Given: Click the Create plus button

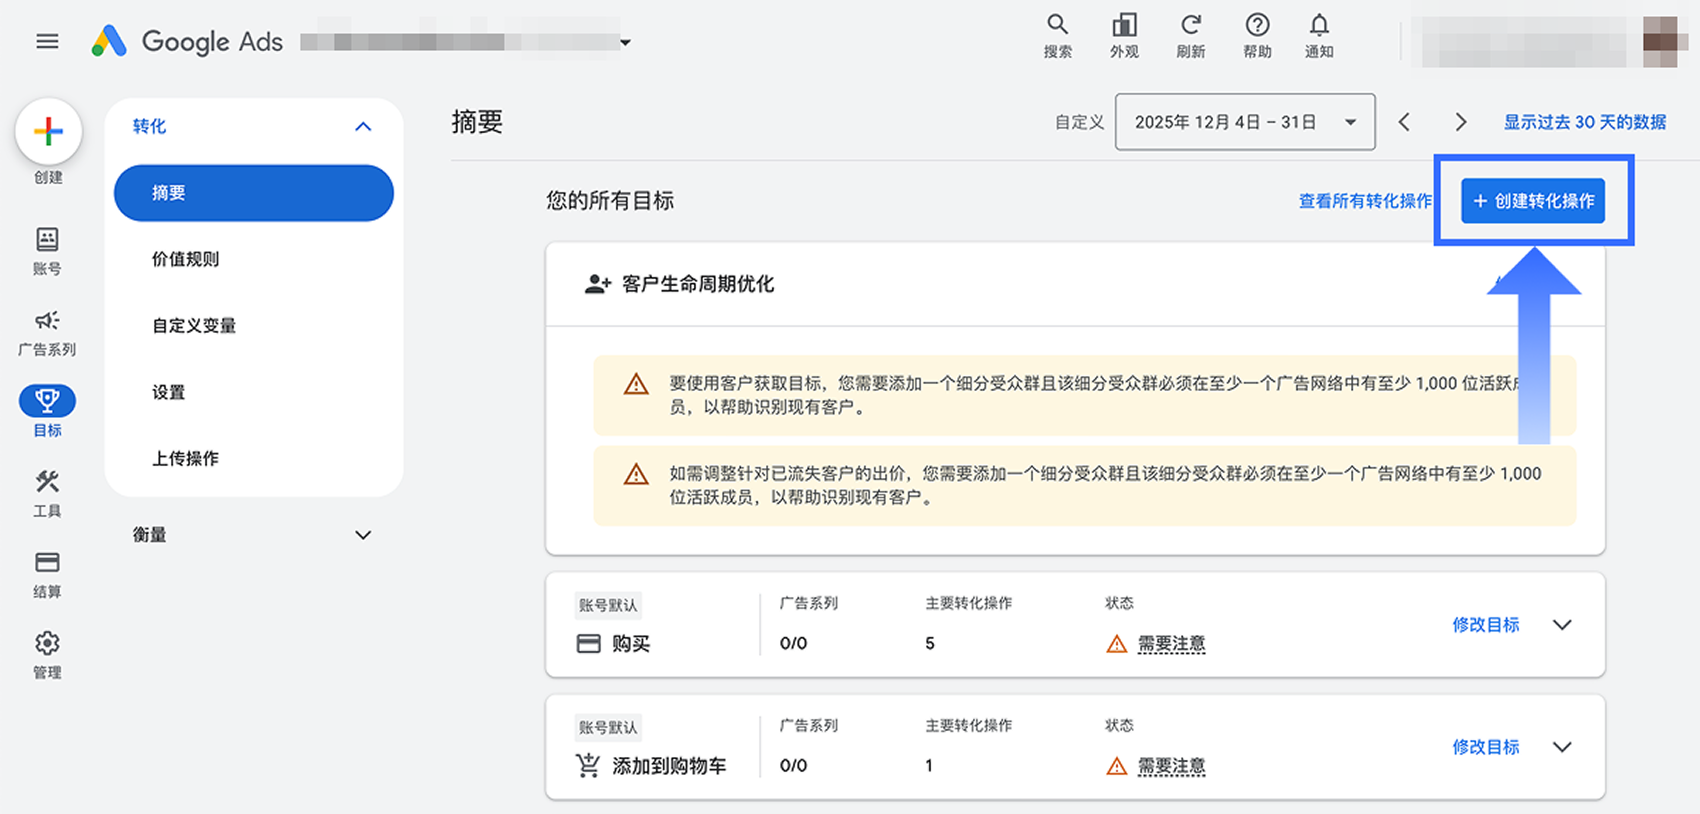Looking at the screenshot, I should [48, 132].
